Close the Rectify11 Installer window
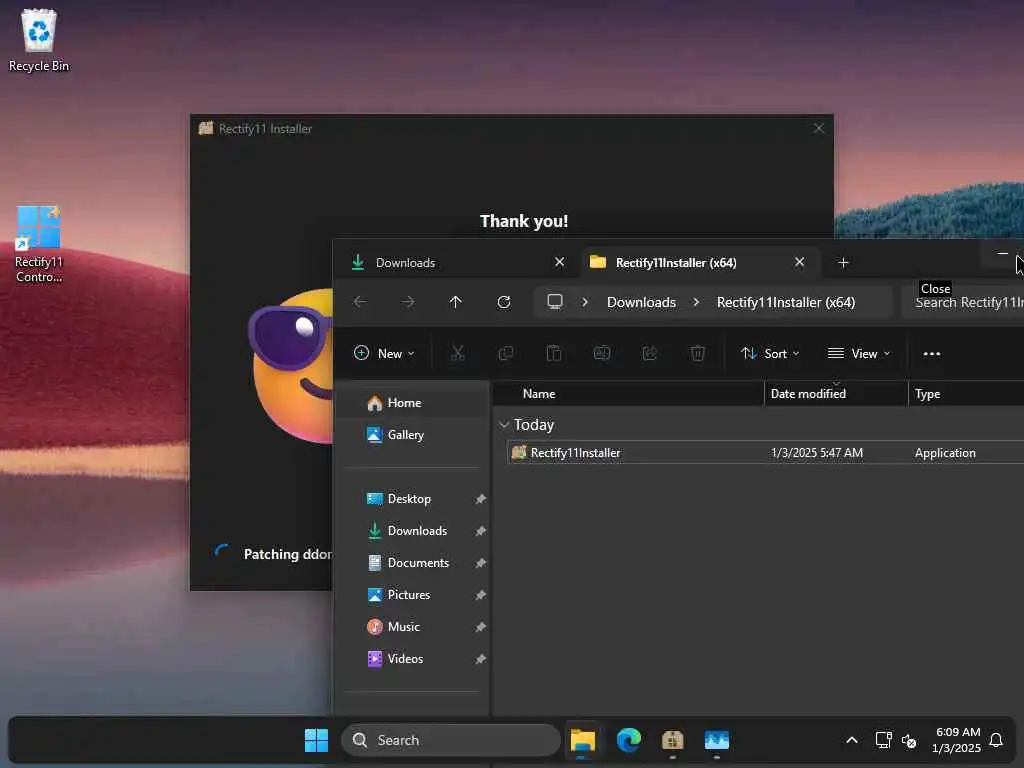Screen dimensions: 1024x768 (x=818, y=129)
